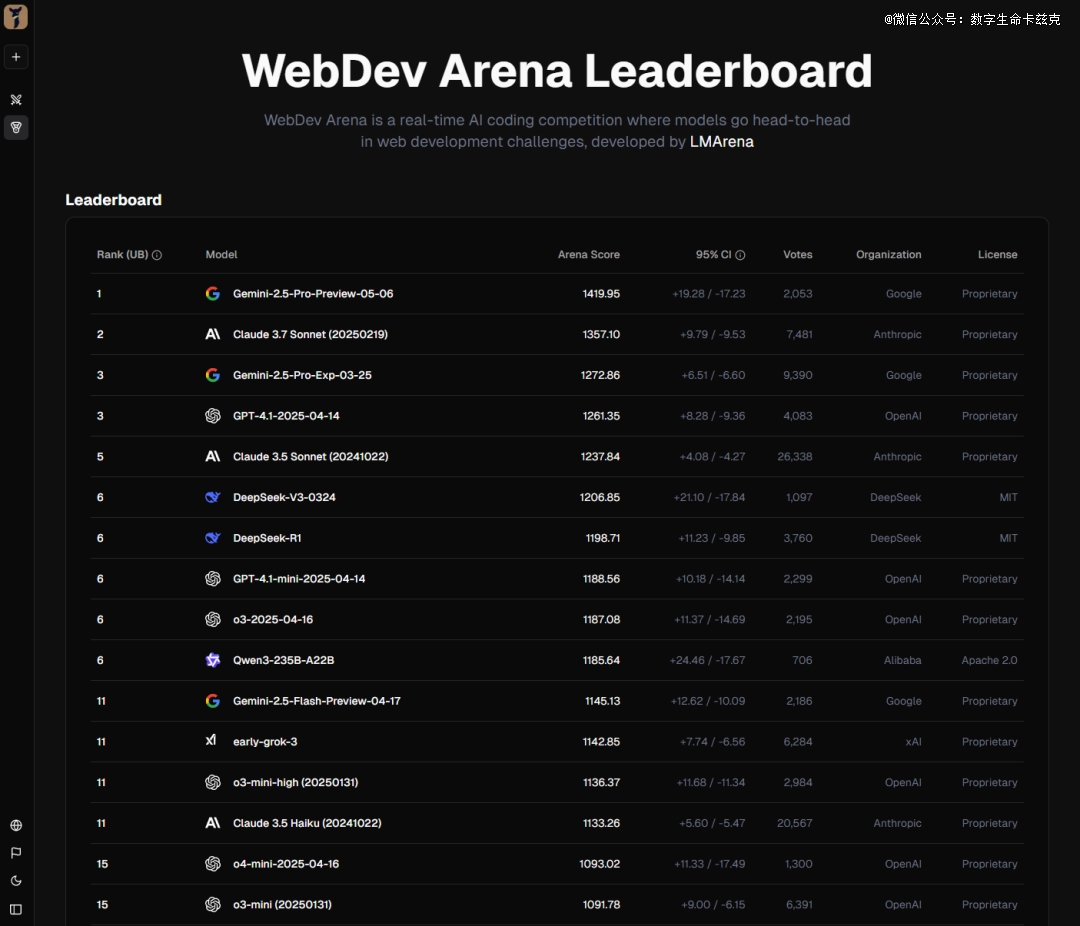Click OpenAI logo beside GPT-4.1-mini-2025-04-14

[213, 579]
